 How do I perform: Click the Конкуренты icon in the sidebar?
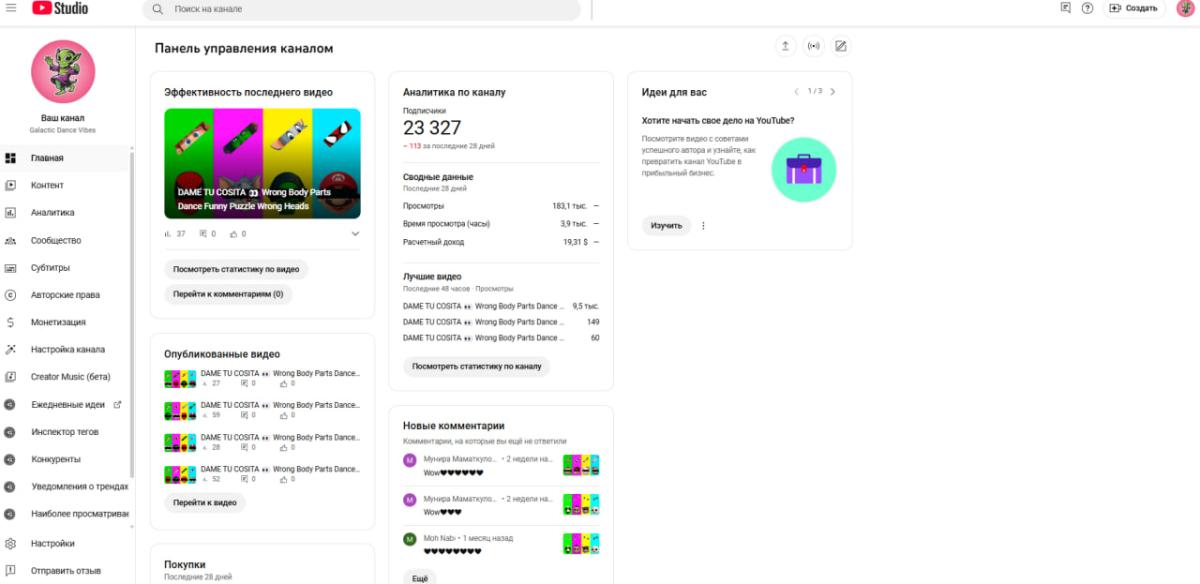point(10,459)
